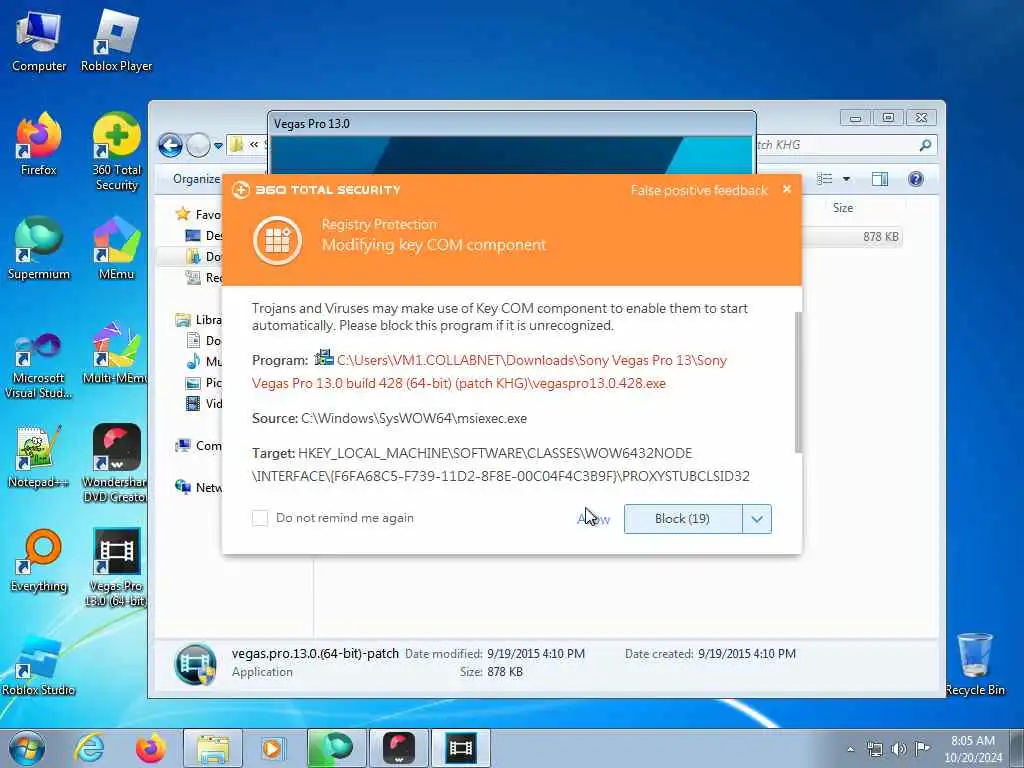Open Firefox from the taskbar
Viewport: 1024px width, 768px height.
[x=151, y=748]
